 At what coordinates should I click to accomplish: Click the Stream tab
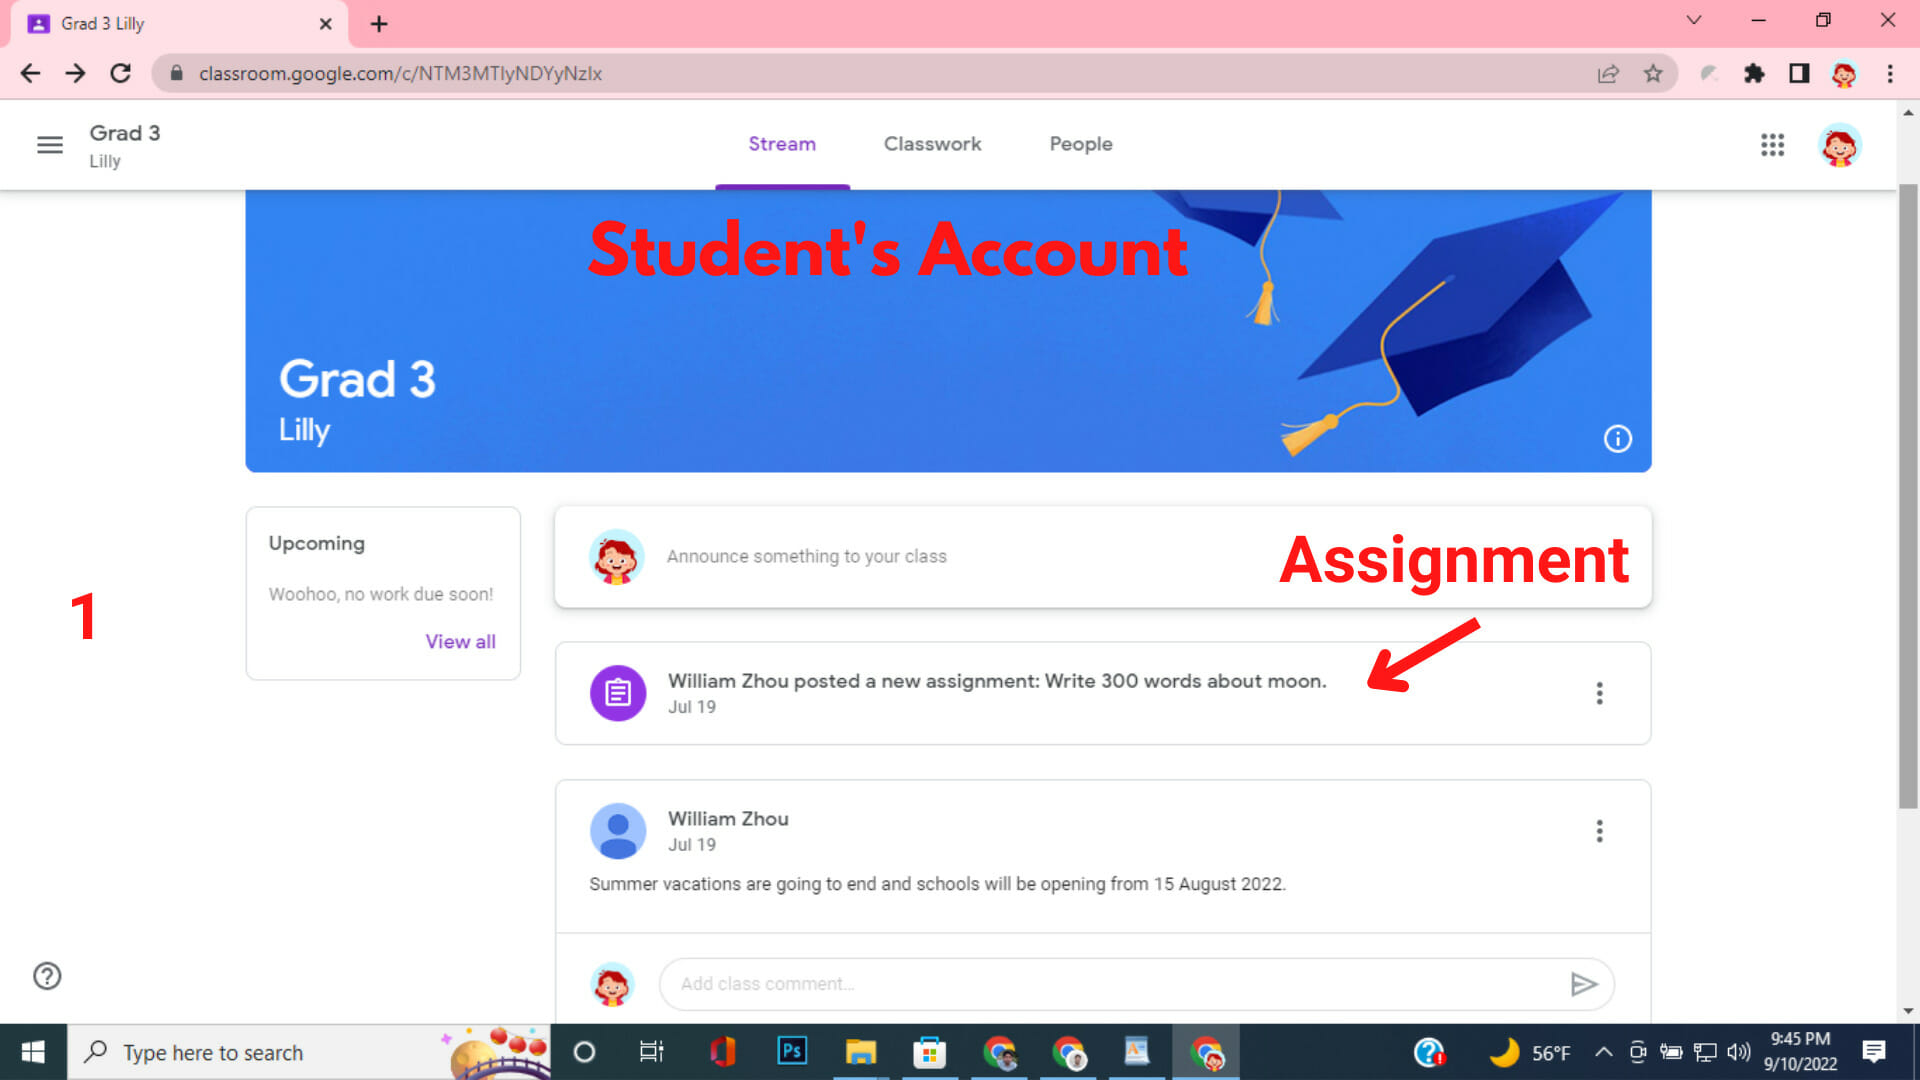(x=781, y=144)
